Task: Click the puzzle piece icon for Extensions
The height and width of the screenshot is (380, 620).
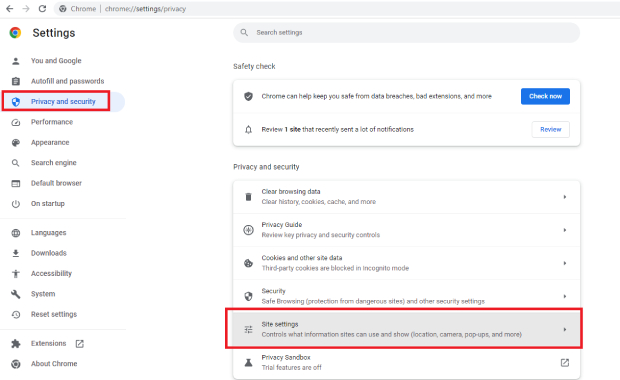Action: (x=15, y=344)
